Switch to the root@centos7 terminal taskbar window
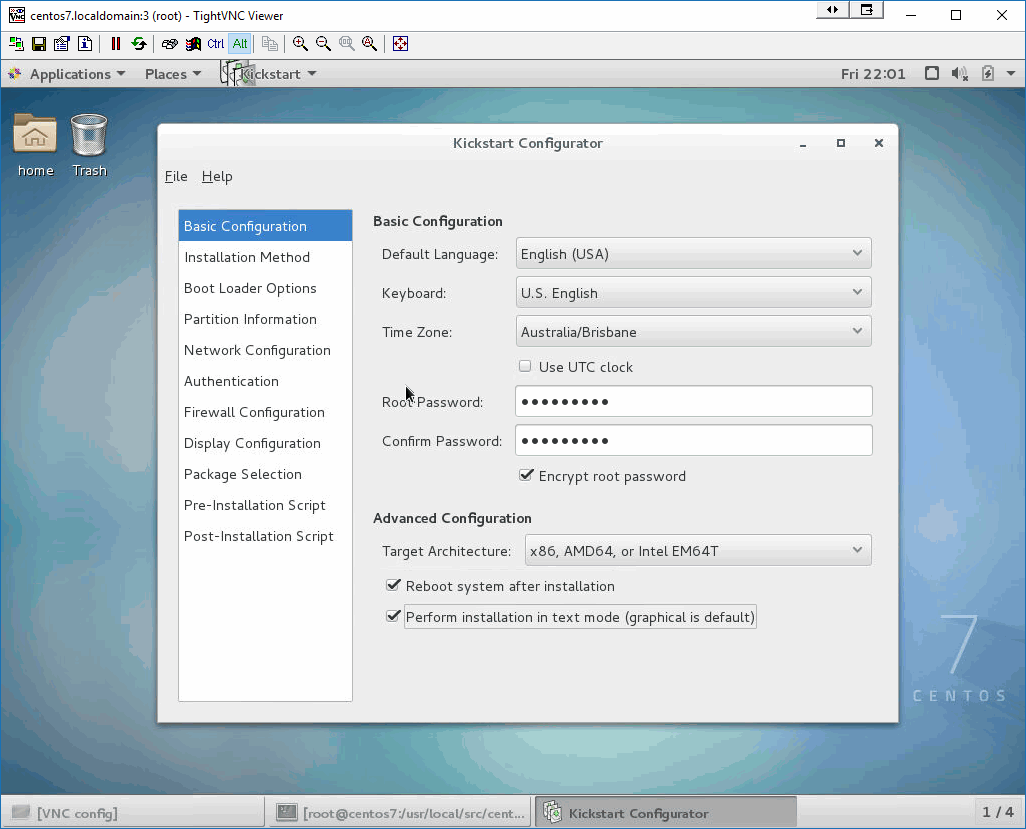Viewport: 1026px width, 829px height. click(x=400, y=813)
